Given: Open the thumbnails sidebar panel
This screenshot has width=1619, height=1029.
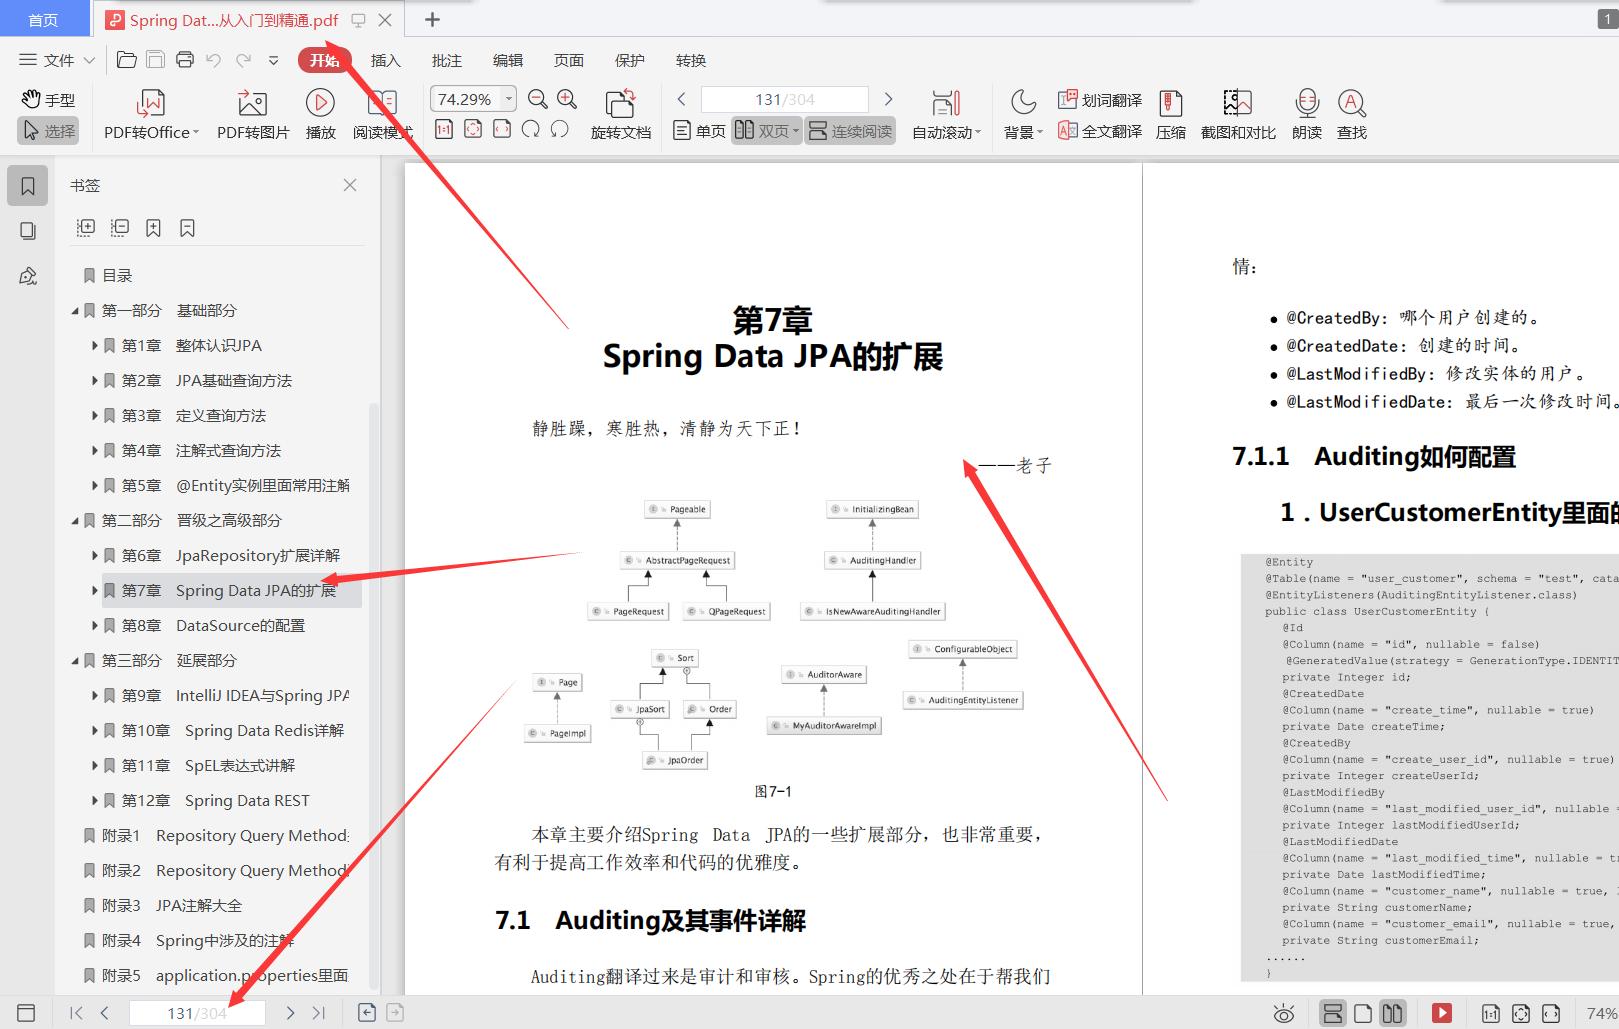Looking at the screenshot, I should click(x=28, y=231).
